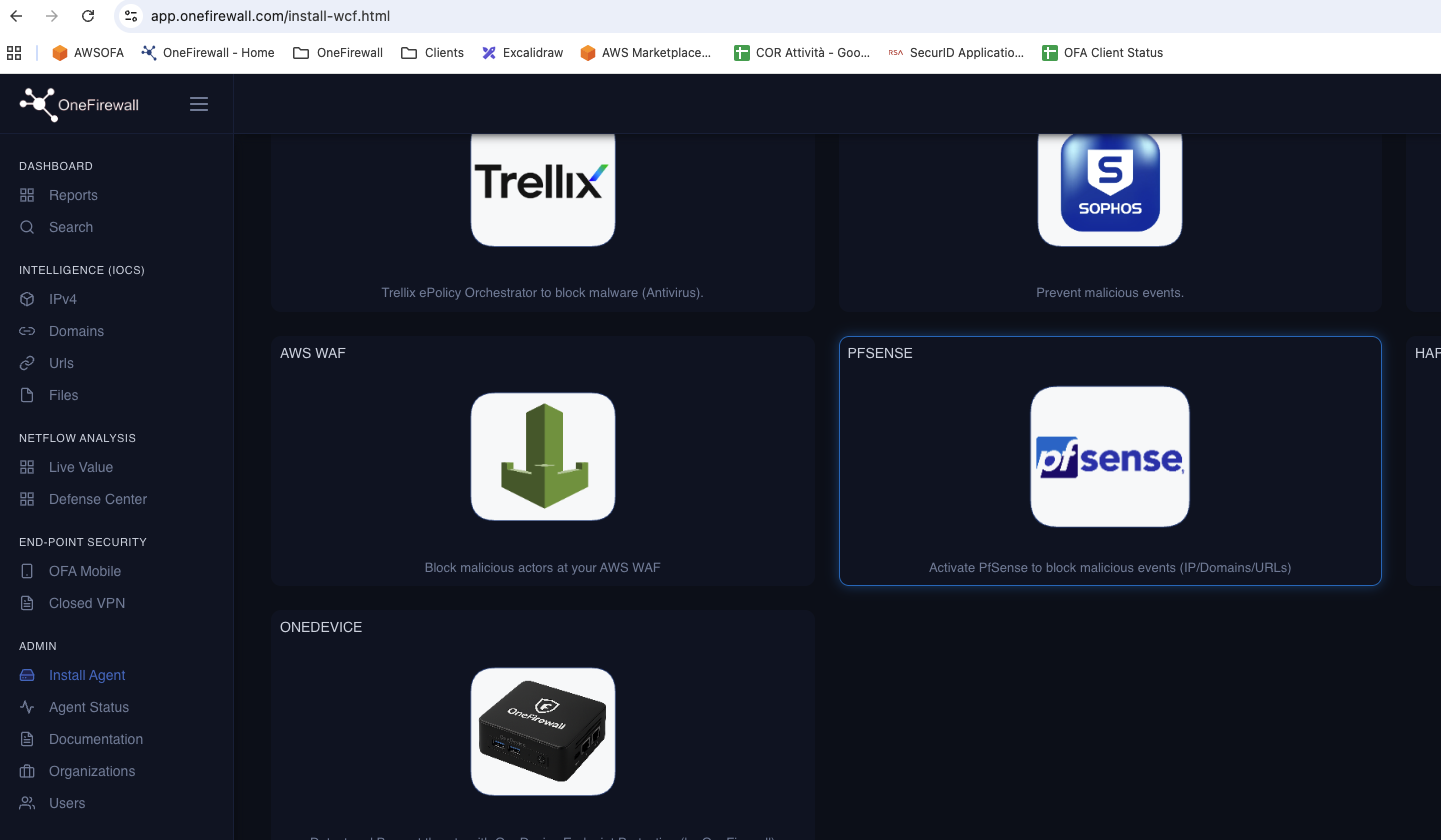Select the Trellix logo card
The image size is (1441, 840).
[x=543, y=189]
